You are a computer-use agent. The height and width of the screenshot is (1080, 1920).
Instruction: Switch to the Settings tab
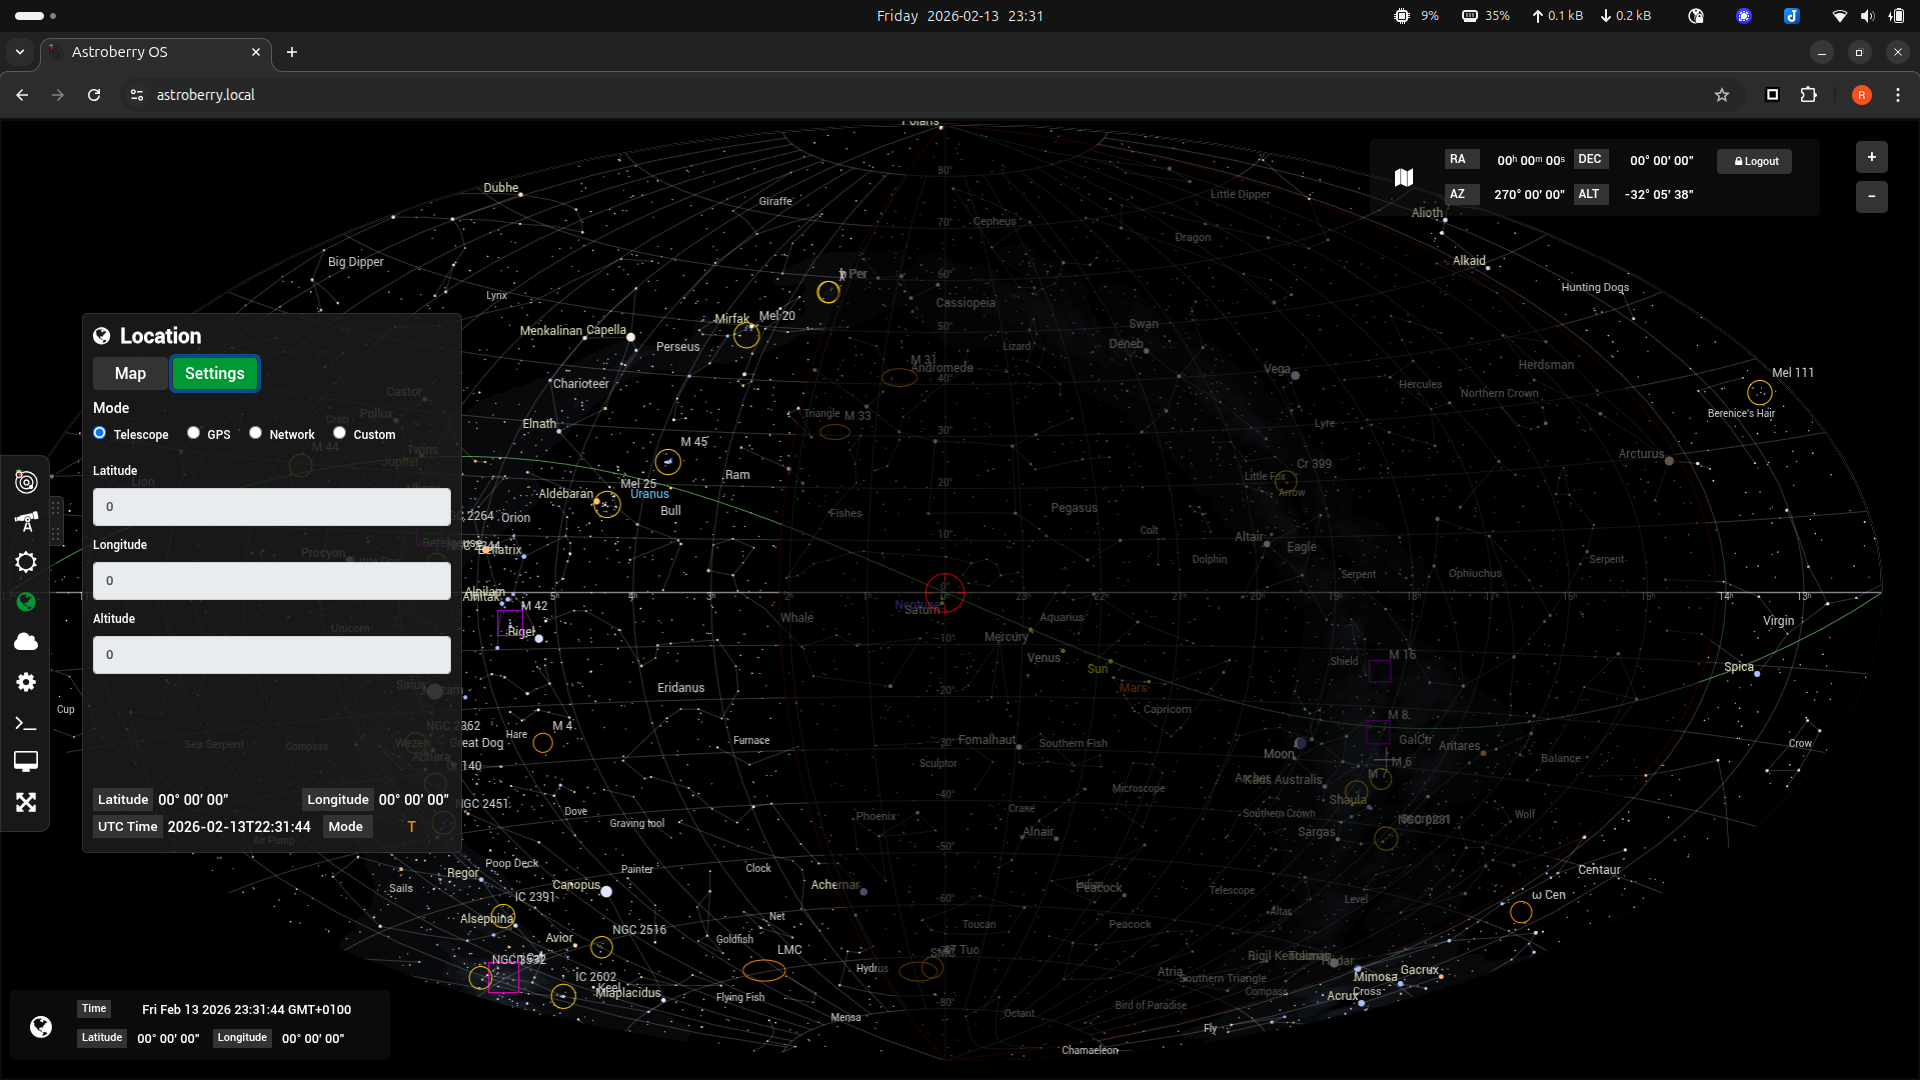pos(214,373)
